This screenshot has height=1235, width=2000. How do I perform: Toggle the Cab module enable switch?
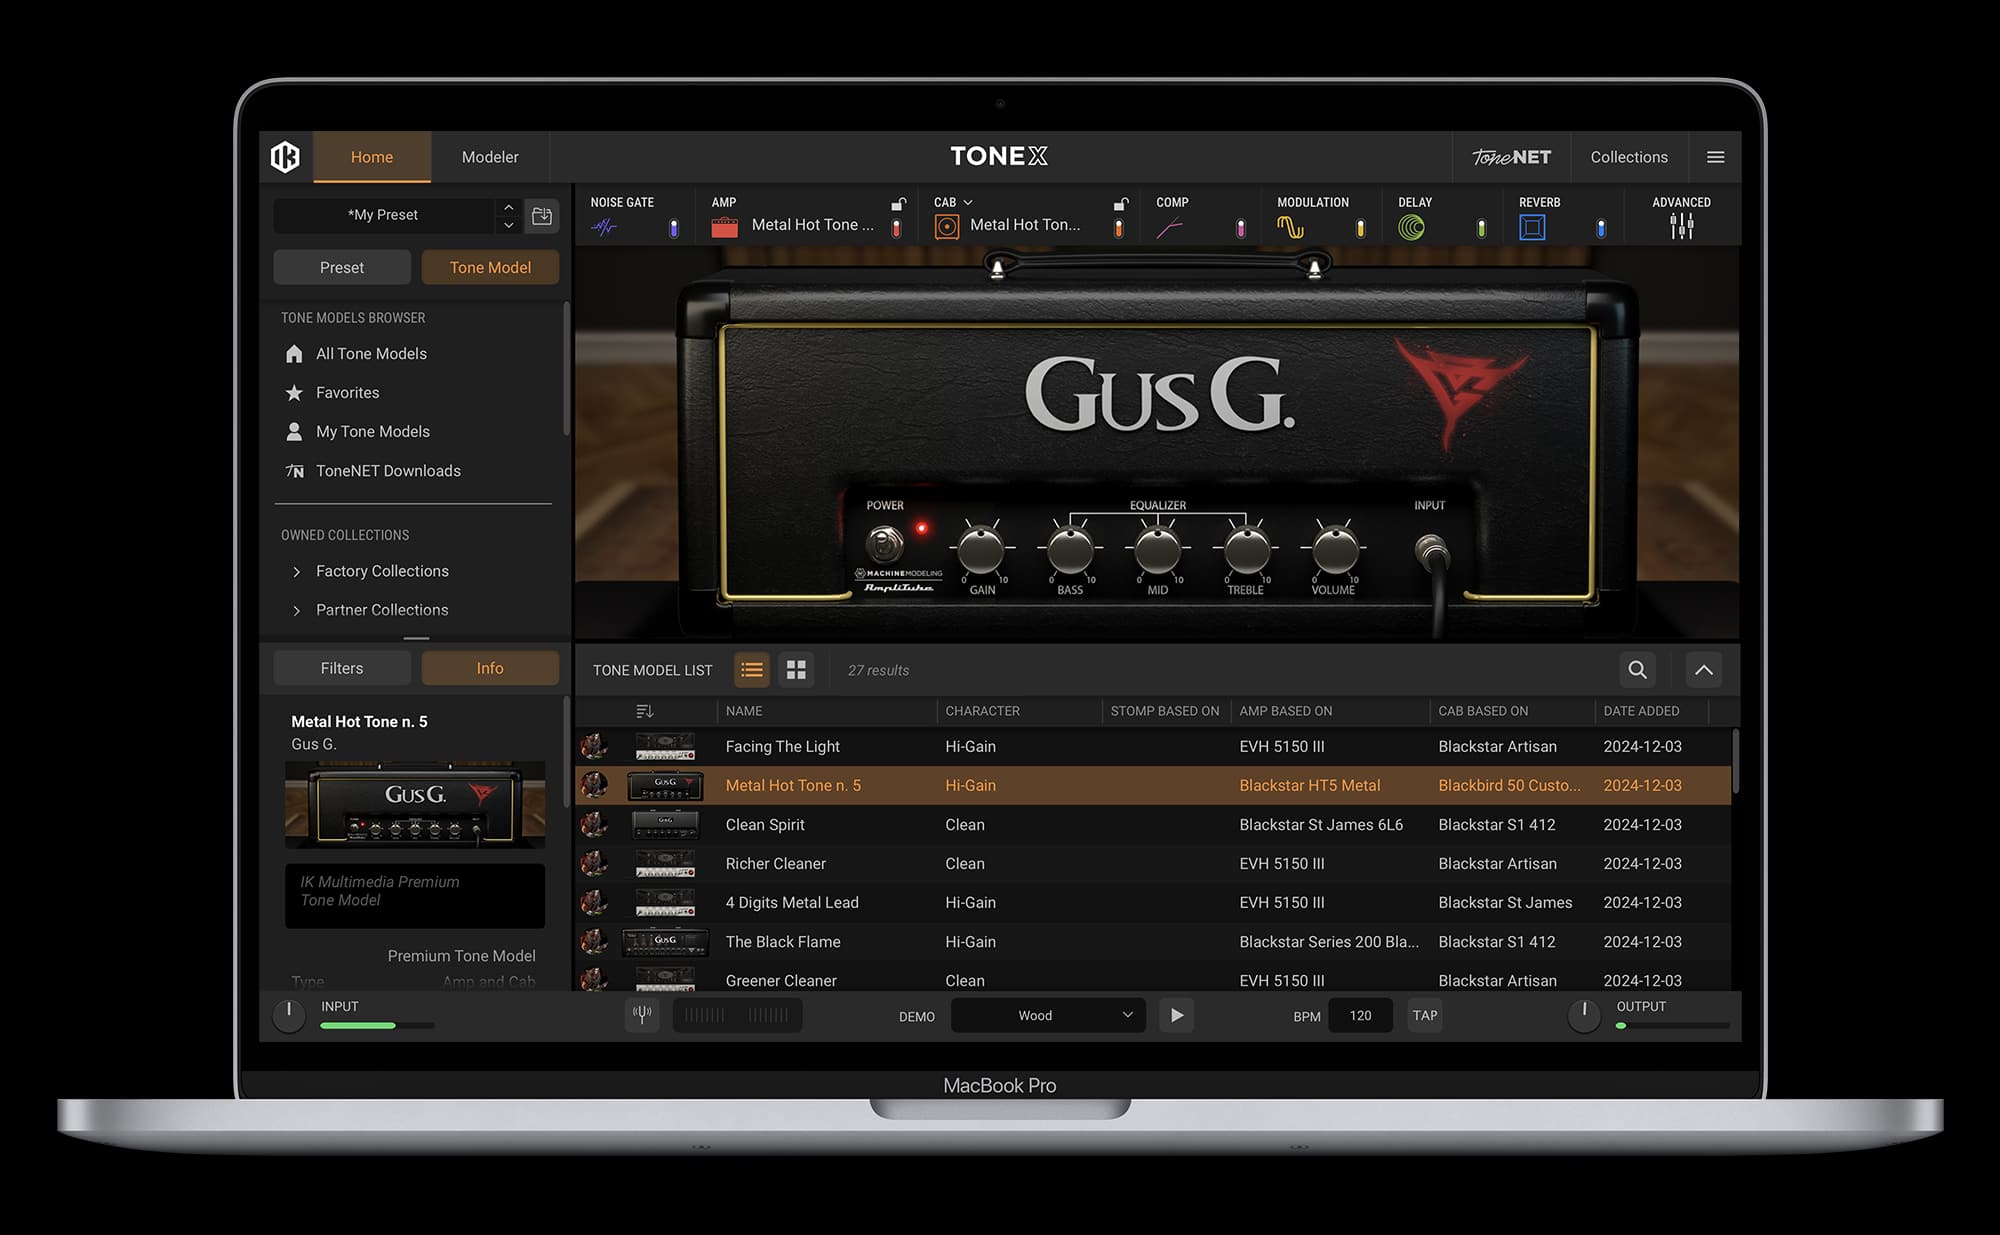point(1120,227)
